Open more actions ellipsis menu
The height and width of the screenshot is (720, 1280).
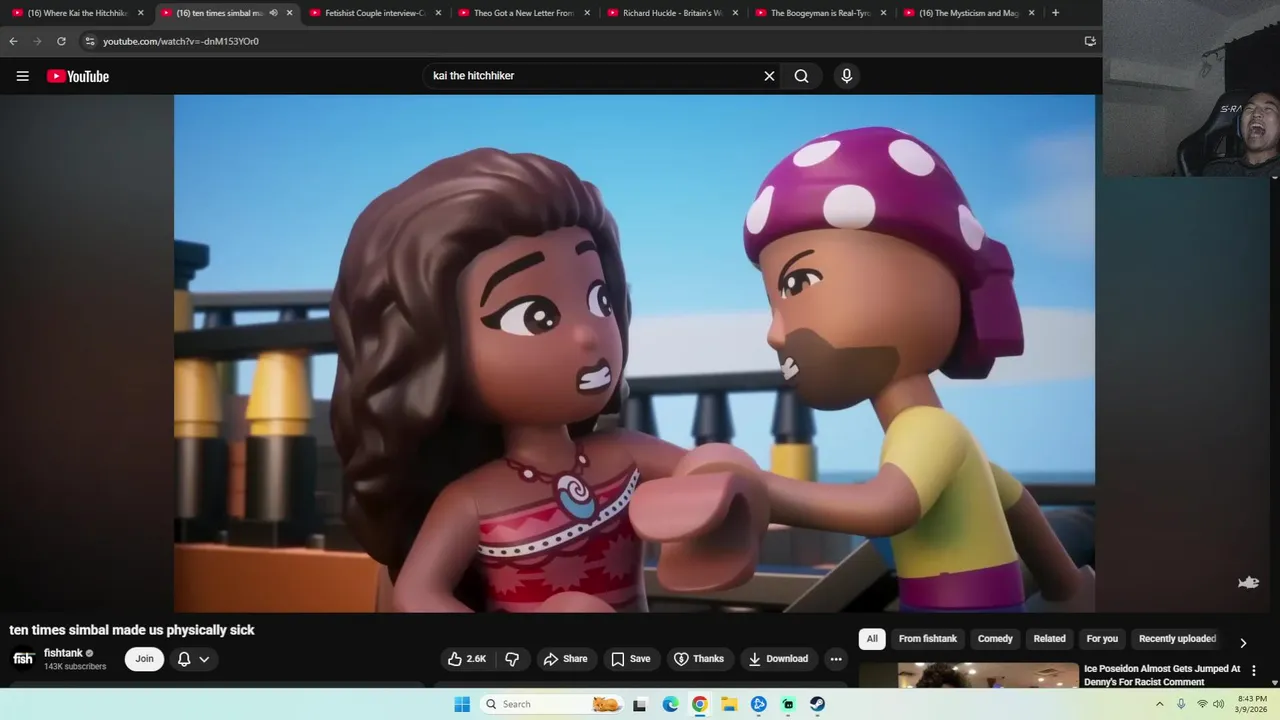point(836,659)
